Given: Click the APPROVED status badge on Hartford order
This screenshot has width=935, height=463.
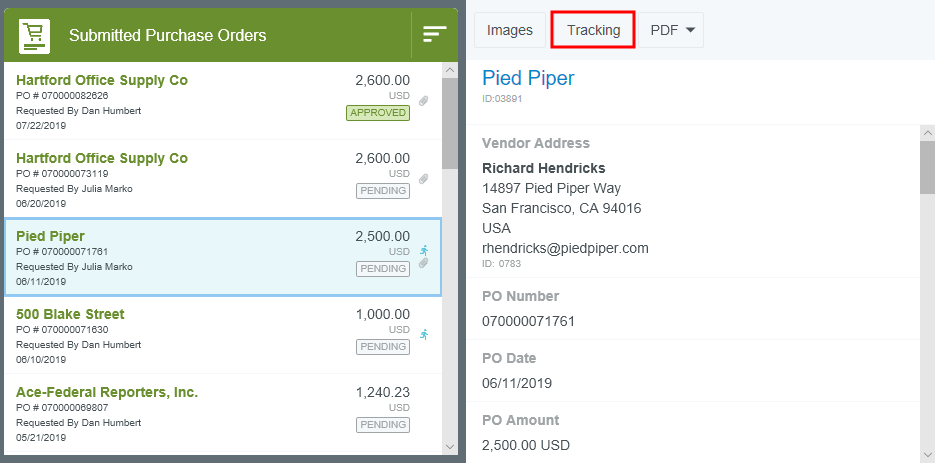Looking at the screenshot, I should (x=378, y=113).
